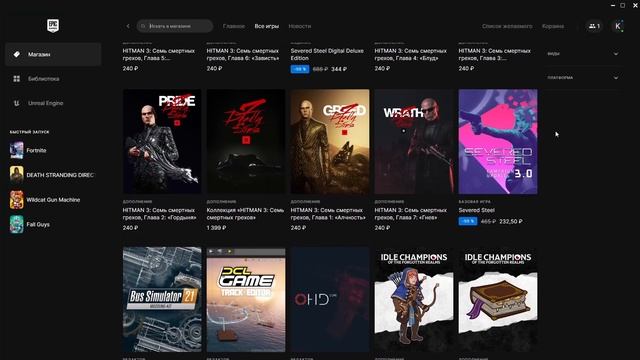Open the Severed Steel 3.0 cover
640x360 pixels.
click(498, 141)
